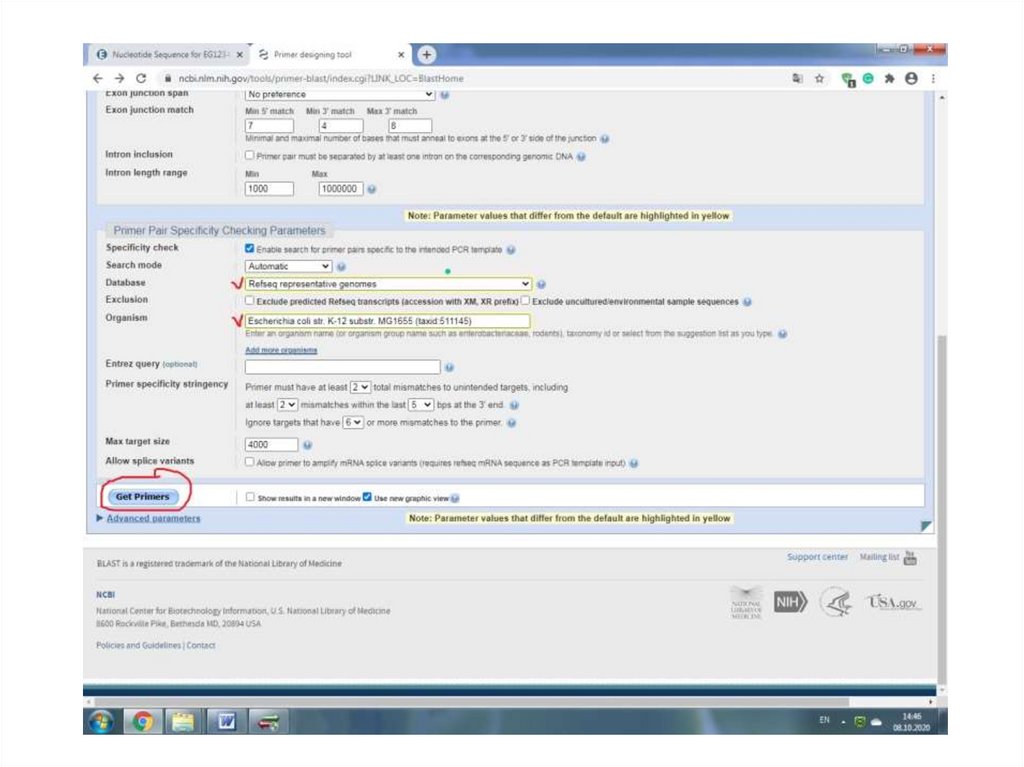Click help icon next to Search mode
This screenshot has width=1024, height=767.
(x=341, y=267)
